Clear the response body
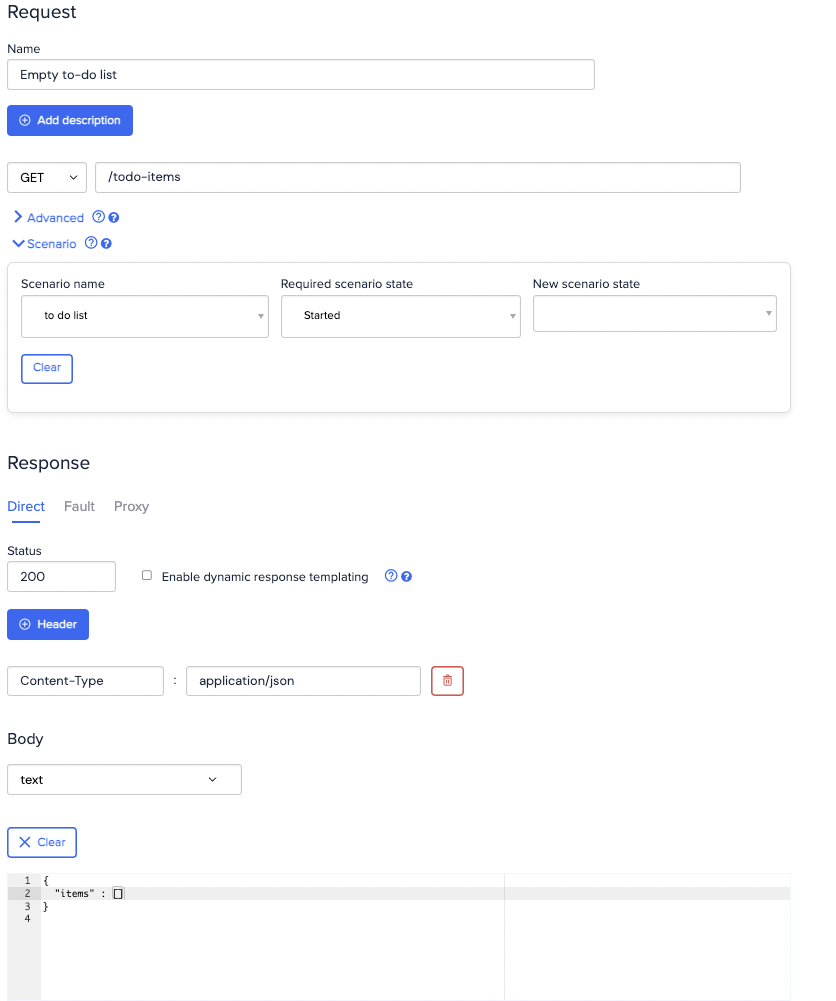836x1001 pixels. (x=42, y=843)
